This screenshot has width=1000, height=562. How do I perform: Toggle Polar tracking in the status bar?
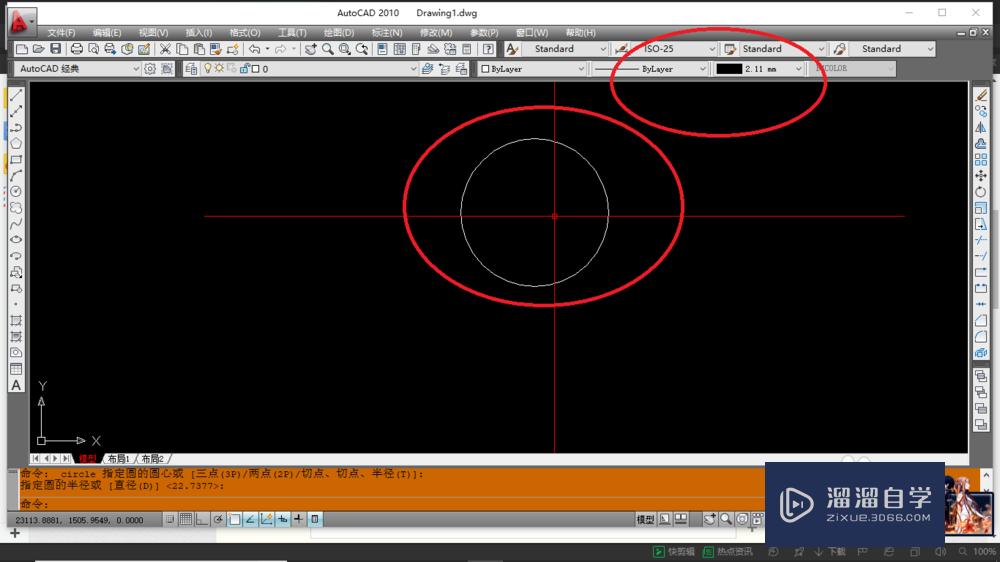(x=218, y=519)
